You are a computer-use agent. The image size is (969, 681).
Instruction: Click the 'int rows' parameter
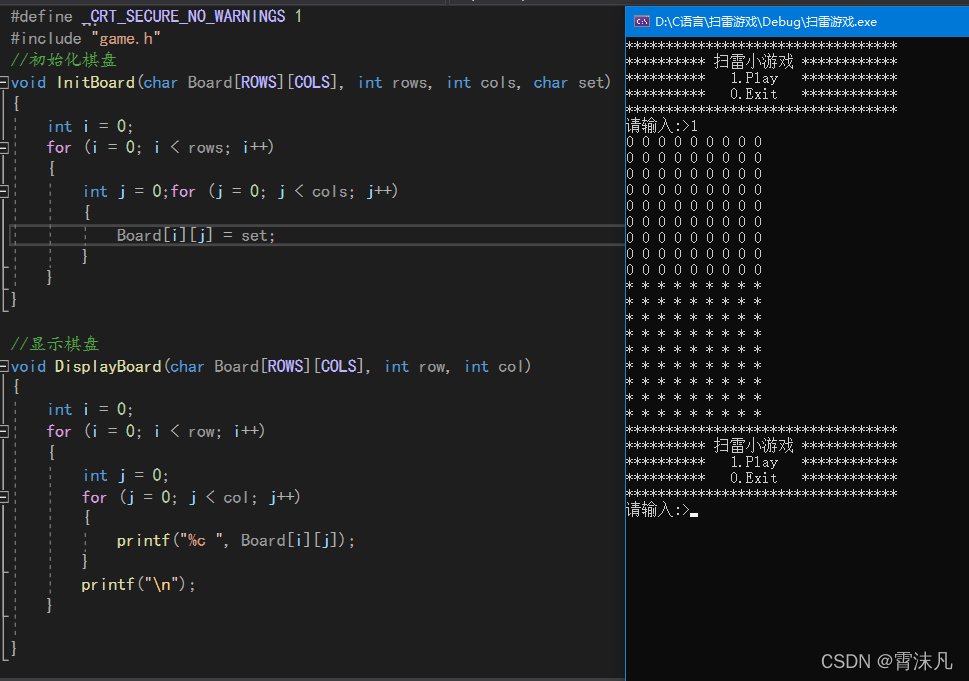pyautogui.click(x=393, y=82)
